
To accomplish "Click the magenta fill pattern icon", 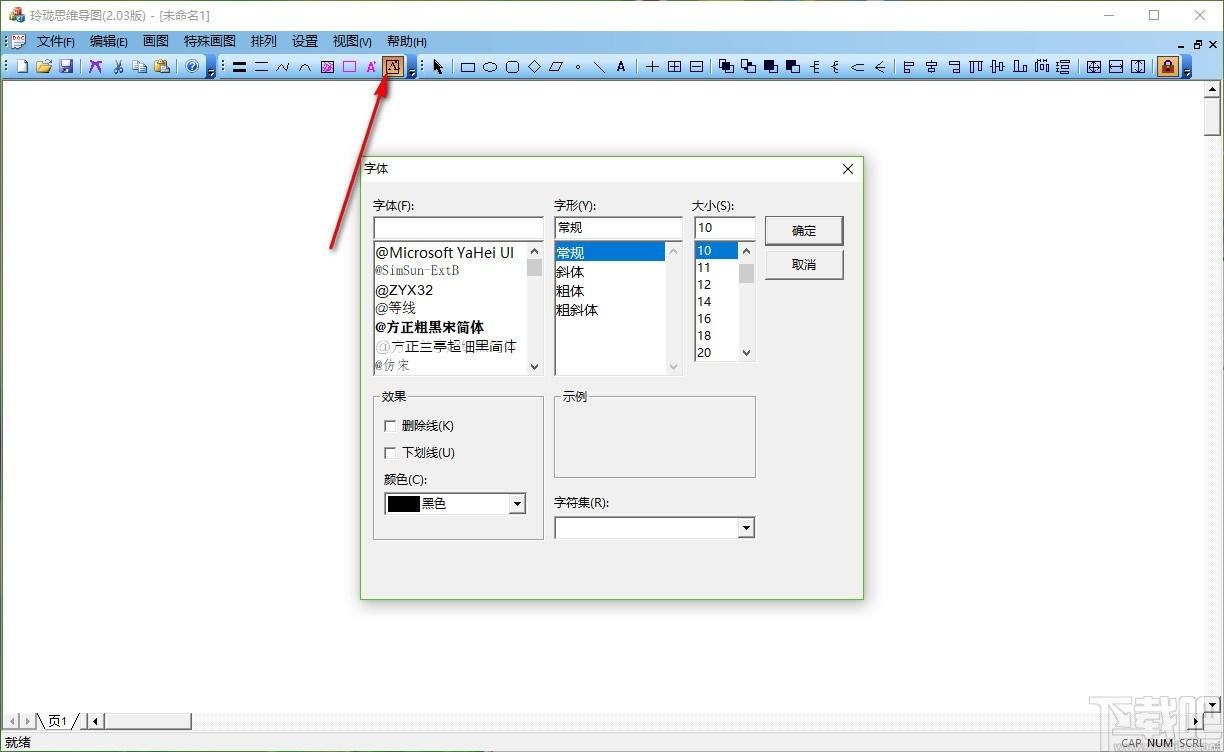I will [327, 67].
